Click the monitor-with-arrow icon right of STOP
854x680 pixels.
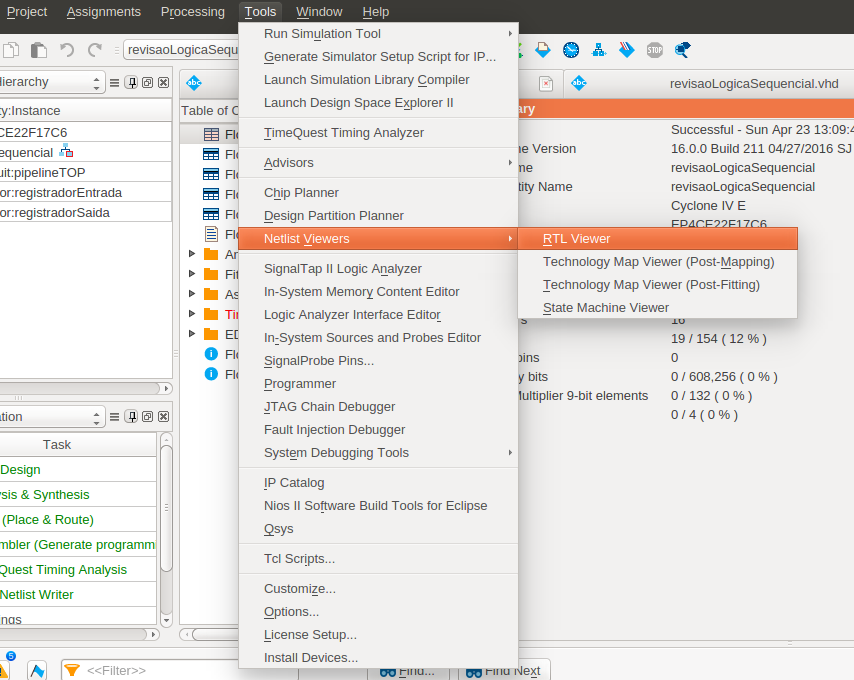coord(682,50)
